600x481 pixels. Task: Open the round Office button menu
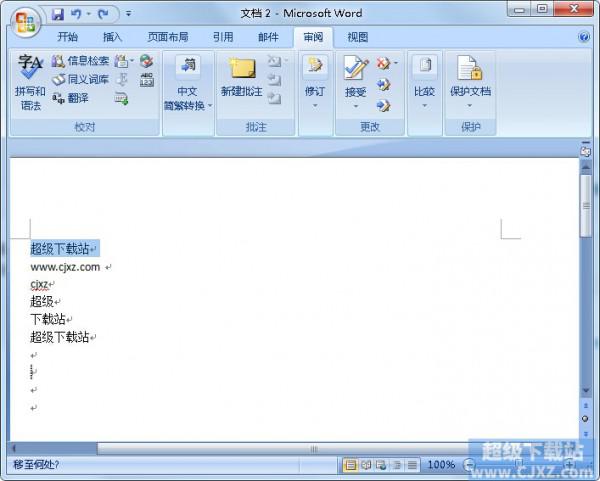coord(26,22)
